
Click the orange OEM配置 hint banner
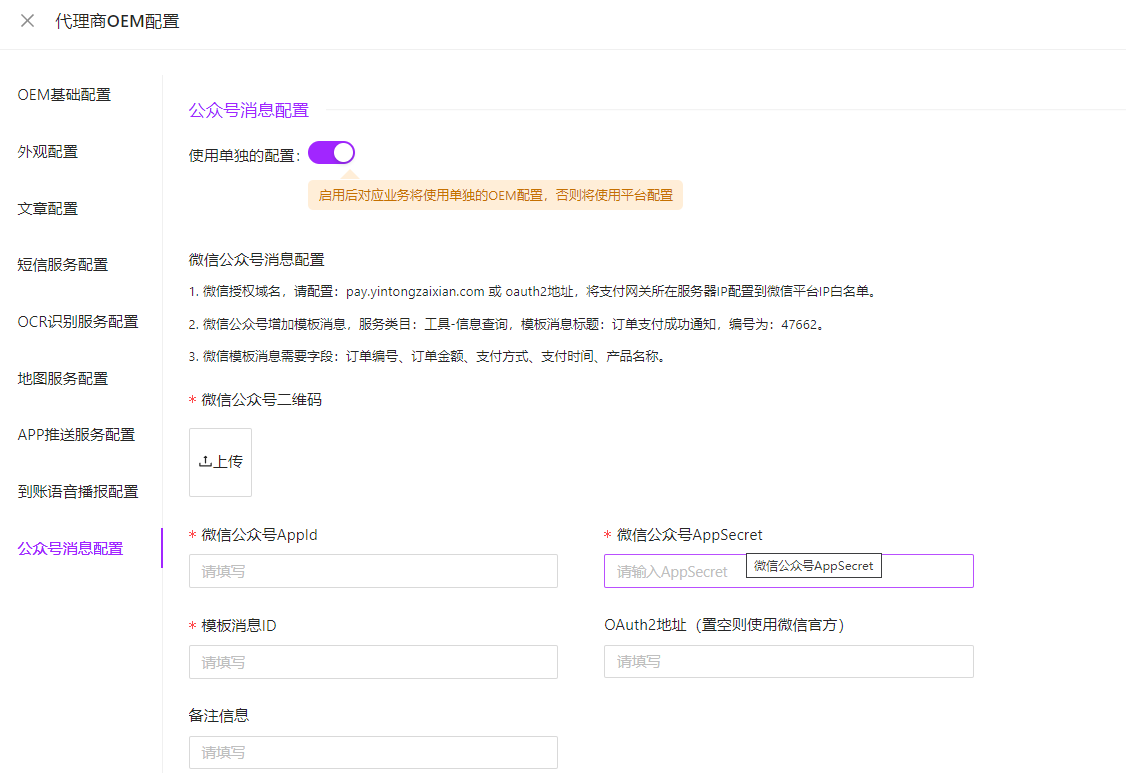(495, 195)
